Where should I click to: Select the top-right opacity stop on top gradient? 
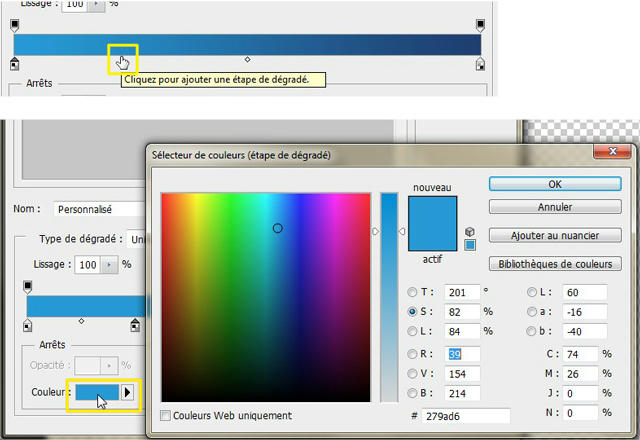(480, 24)
